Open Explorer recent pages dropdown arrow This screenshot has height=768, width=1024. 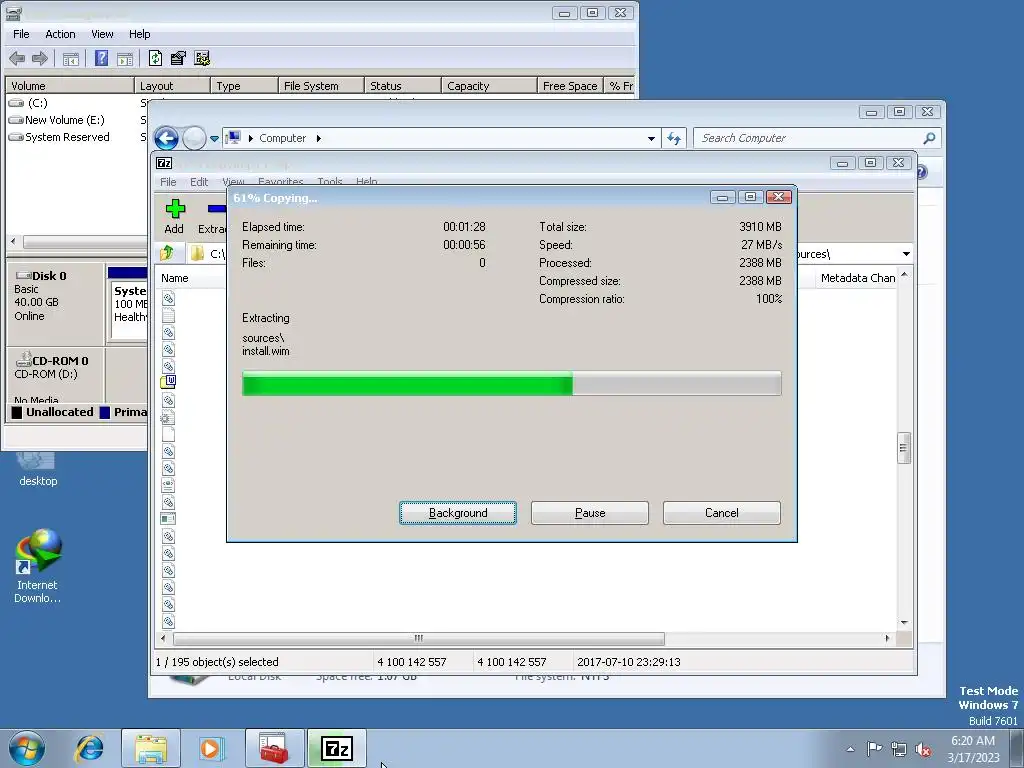click(214, 138)
